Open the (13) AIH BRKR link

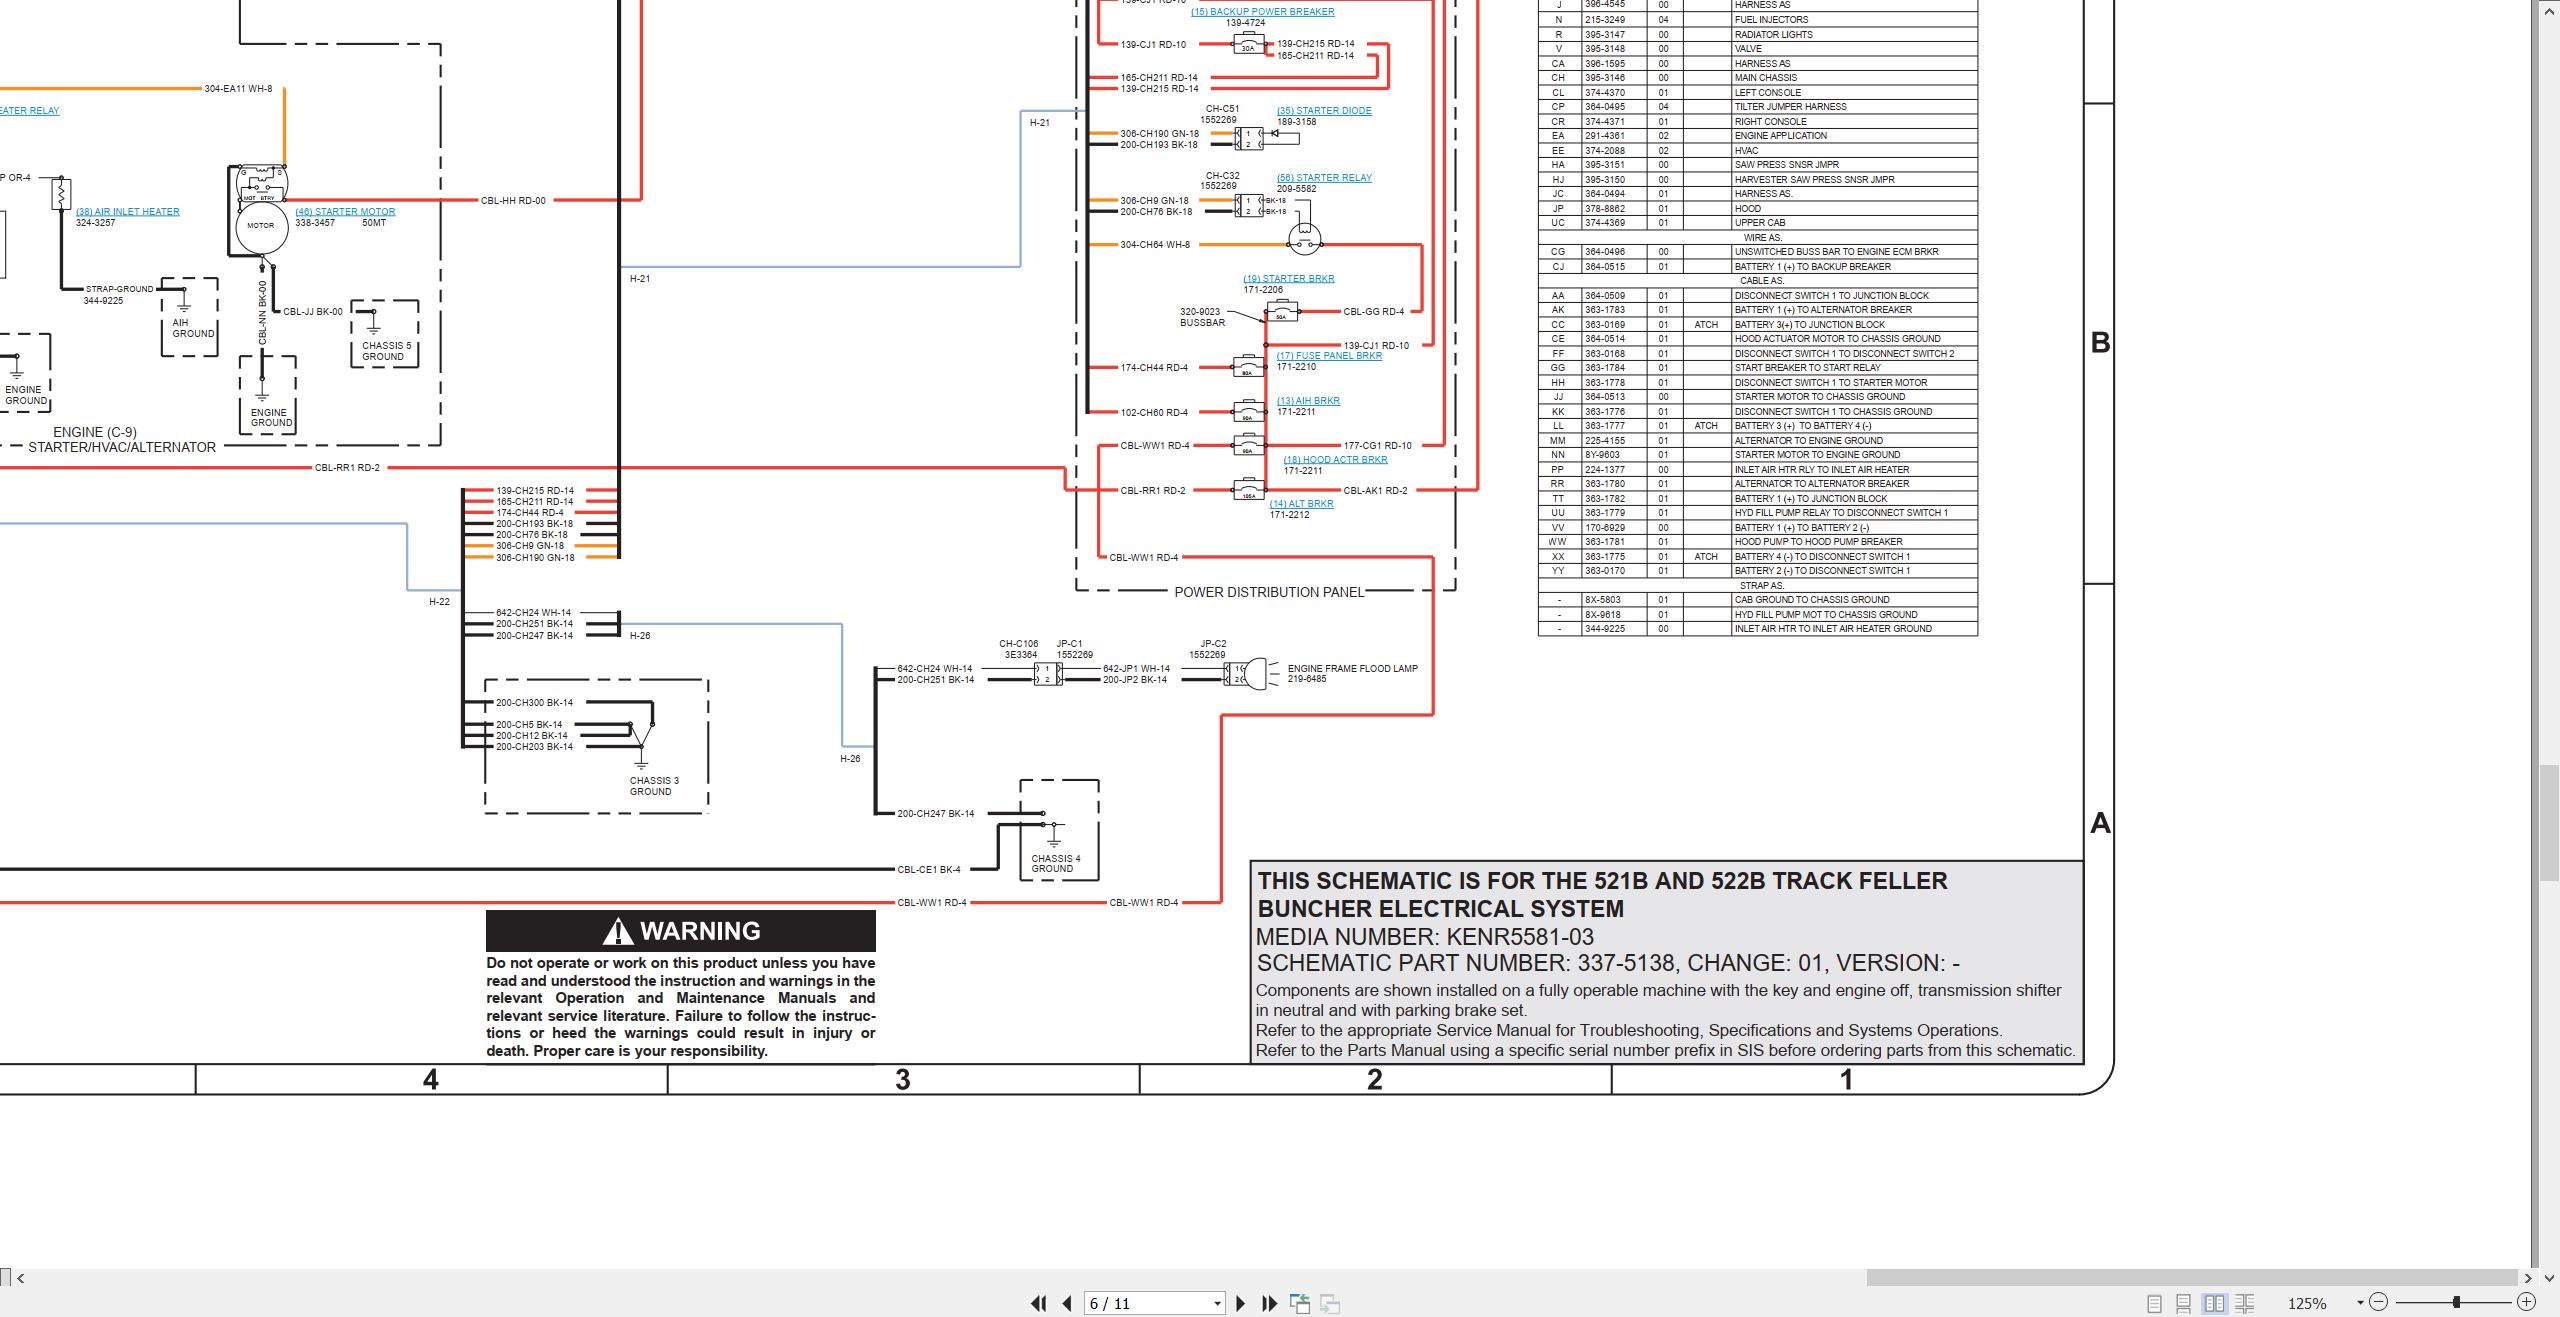[1308, 401]
